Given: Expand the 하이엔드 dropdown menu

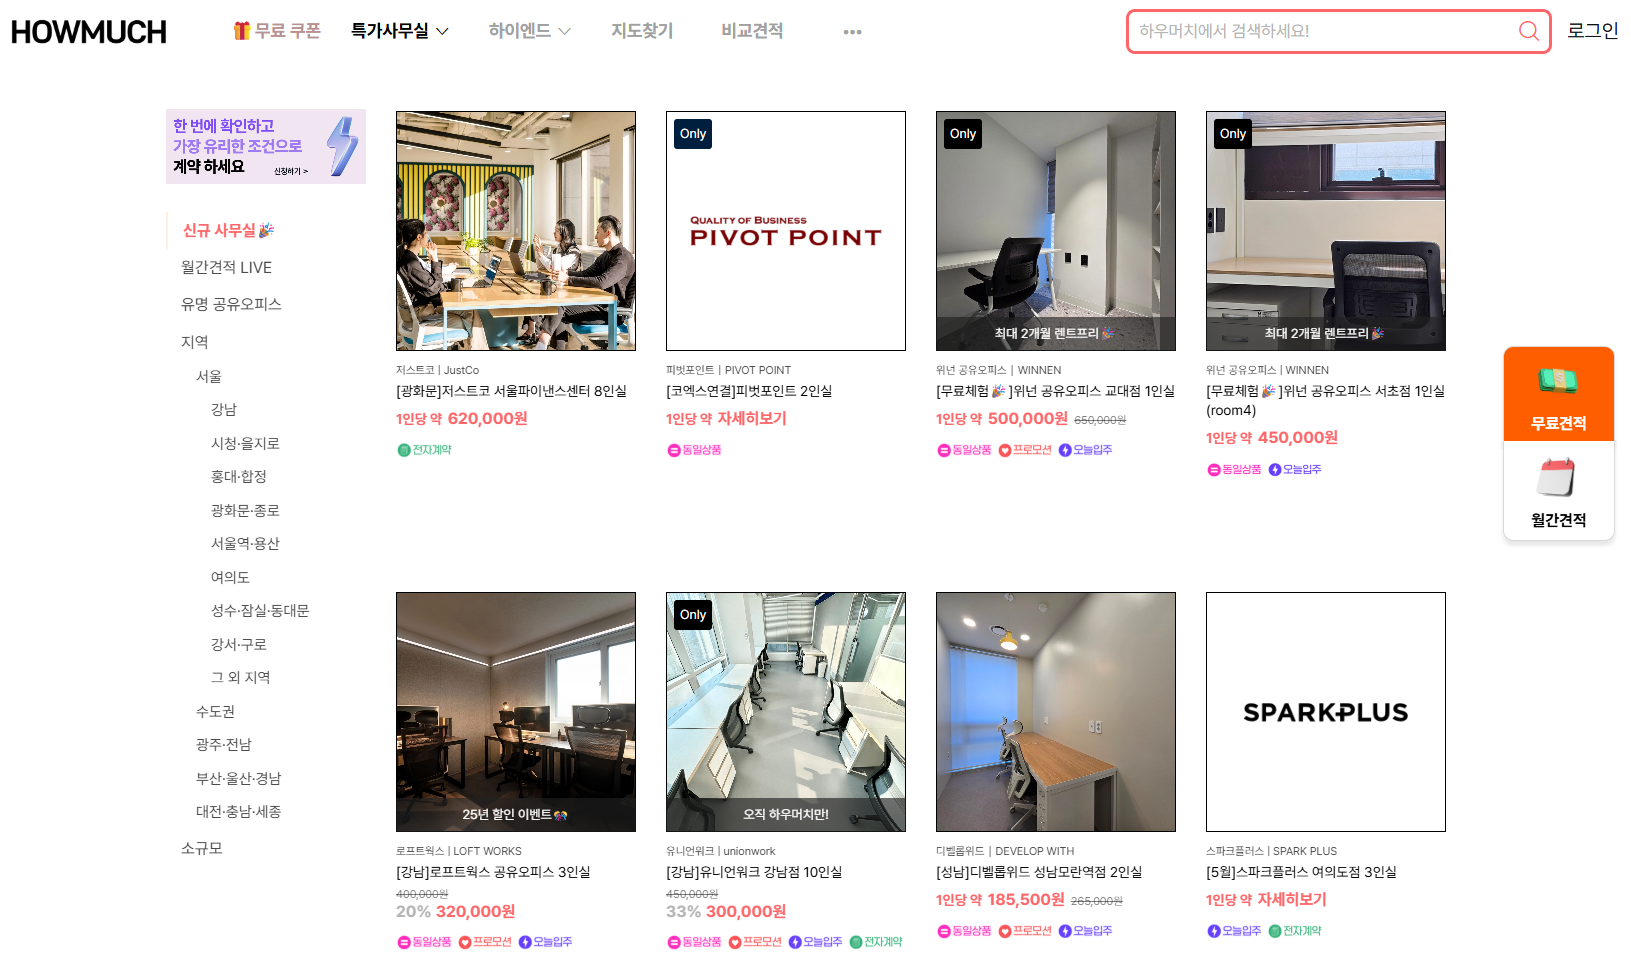Looking at the screenshot, I should tap(529, 31).
